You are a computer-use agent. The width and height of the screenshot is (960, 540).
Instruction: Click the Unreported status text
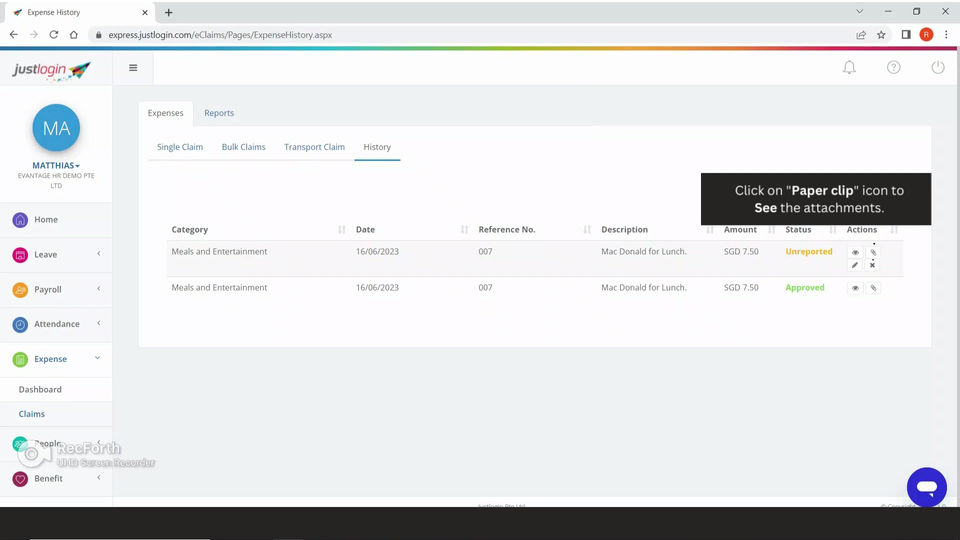(809, 252)
